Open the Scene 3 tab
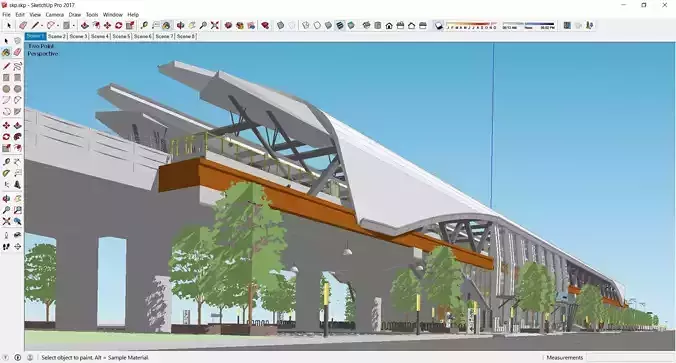The width and height of the screenshot is (676, 363). (78, 37)
